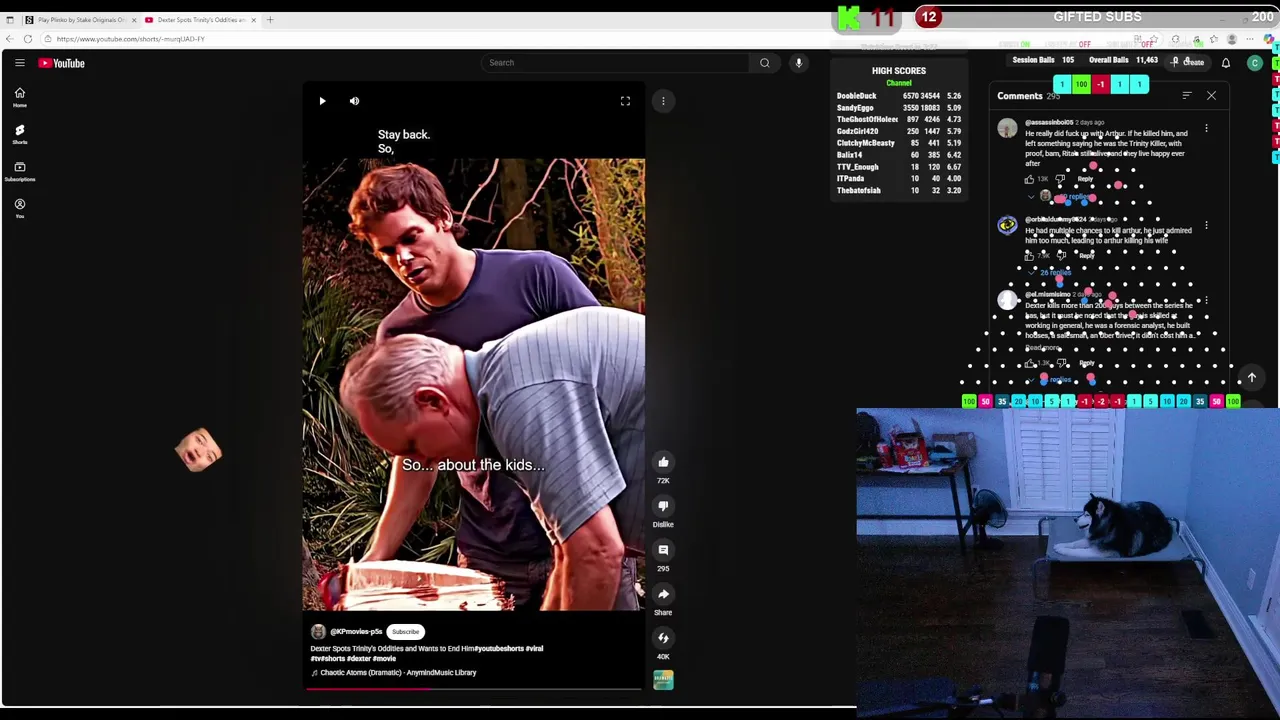Reply to the @assassinboi05 comment
The height and width of the screenshot is (720, 1280).
pos(1085,179)
